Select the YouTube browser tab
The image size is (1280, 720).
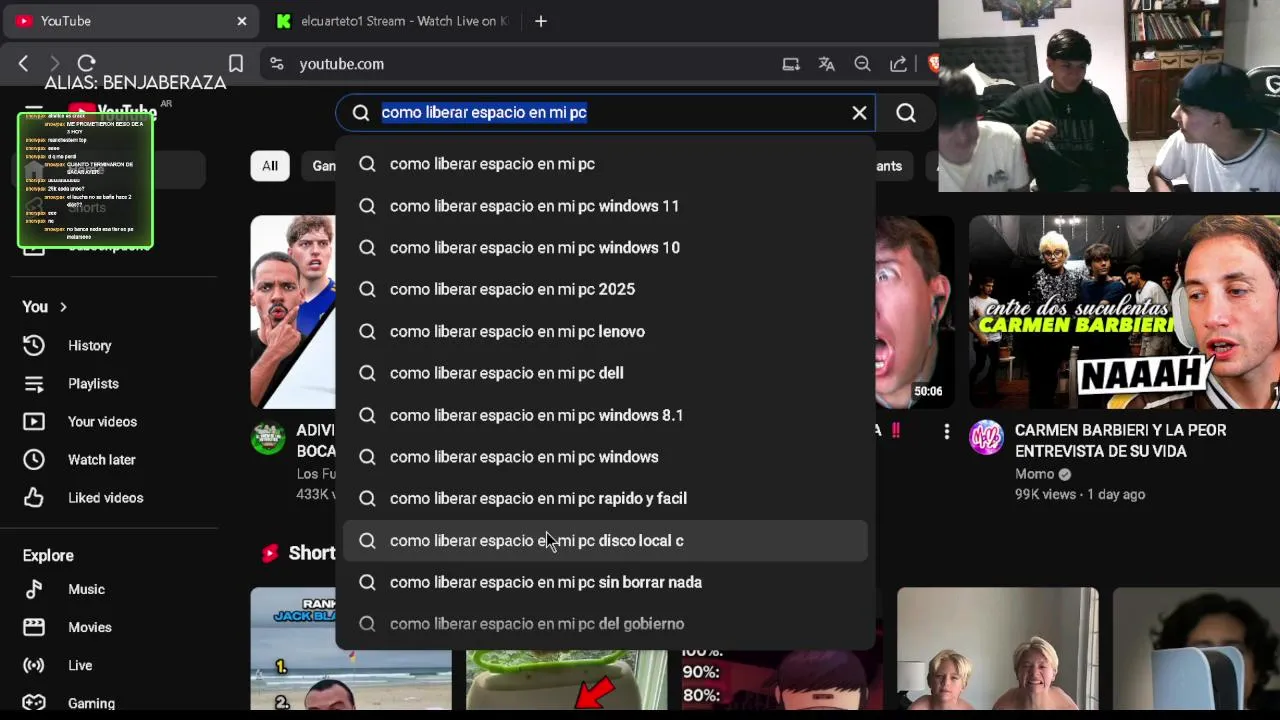[130, 21]
